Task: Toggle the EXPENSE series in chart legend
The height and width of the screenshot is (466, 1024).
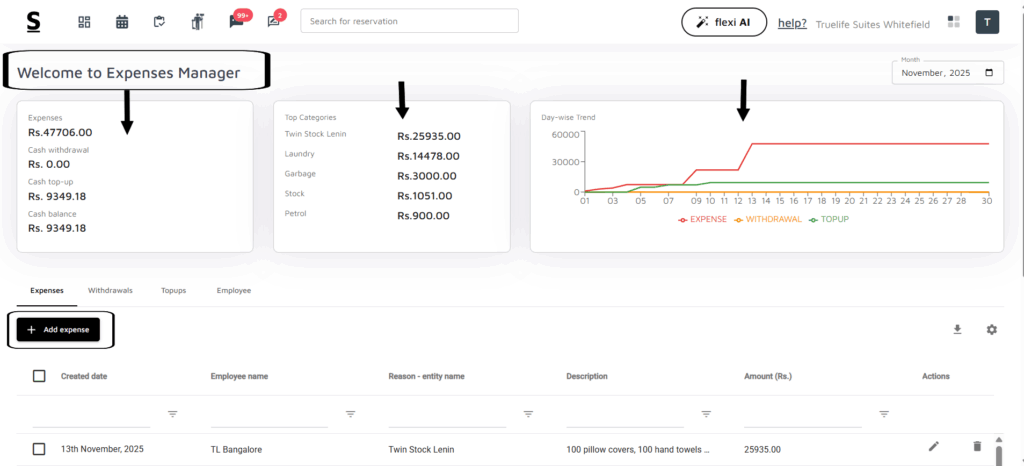Action: [x=705, y=219]
